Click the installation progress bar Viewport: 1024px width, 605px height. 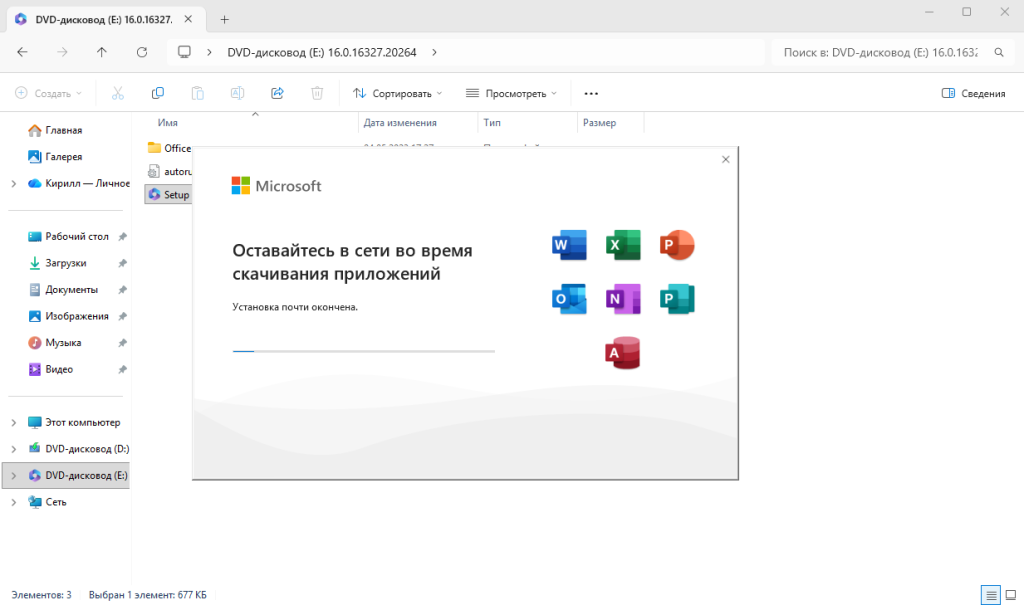[x=364, y=351]
